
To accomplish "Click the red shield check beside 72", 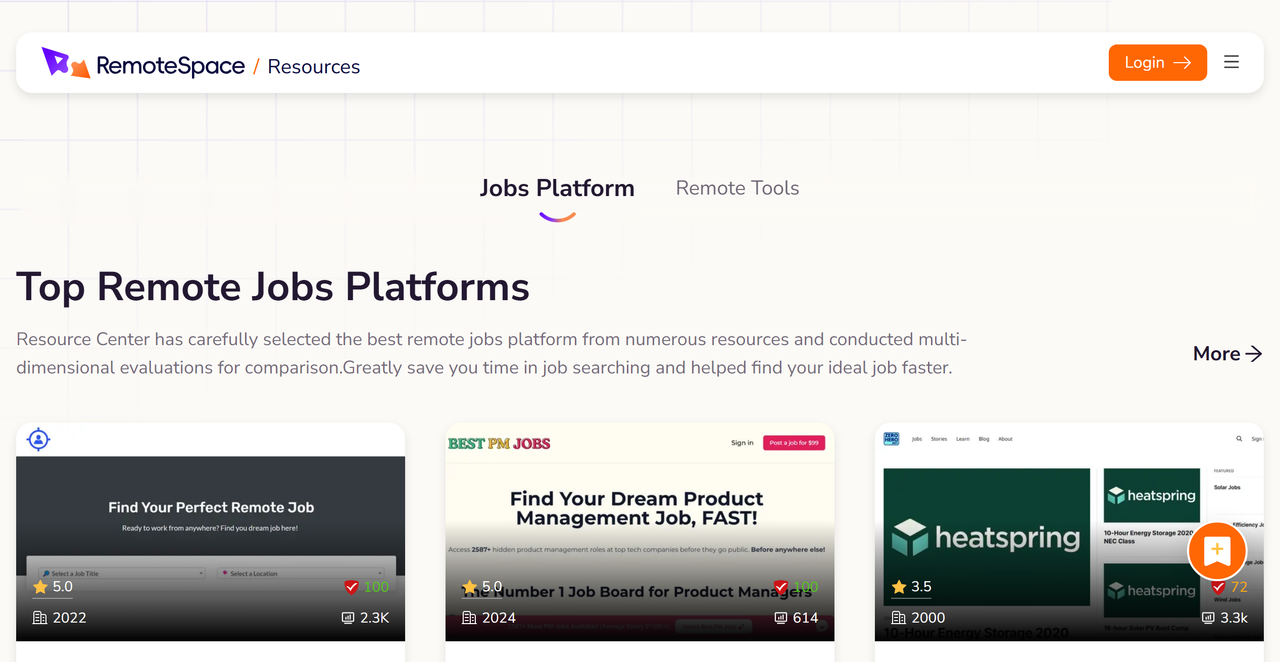I will pos(1218,587).
